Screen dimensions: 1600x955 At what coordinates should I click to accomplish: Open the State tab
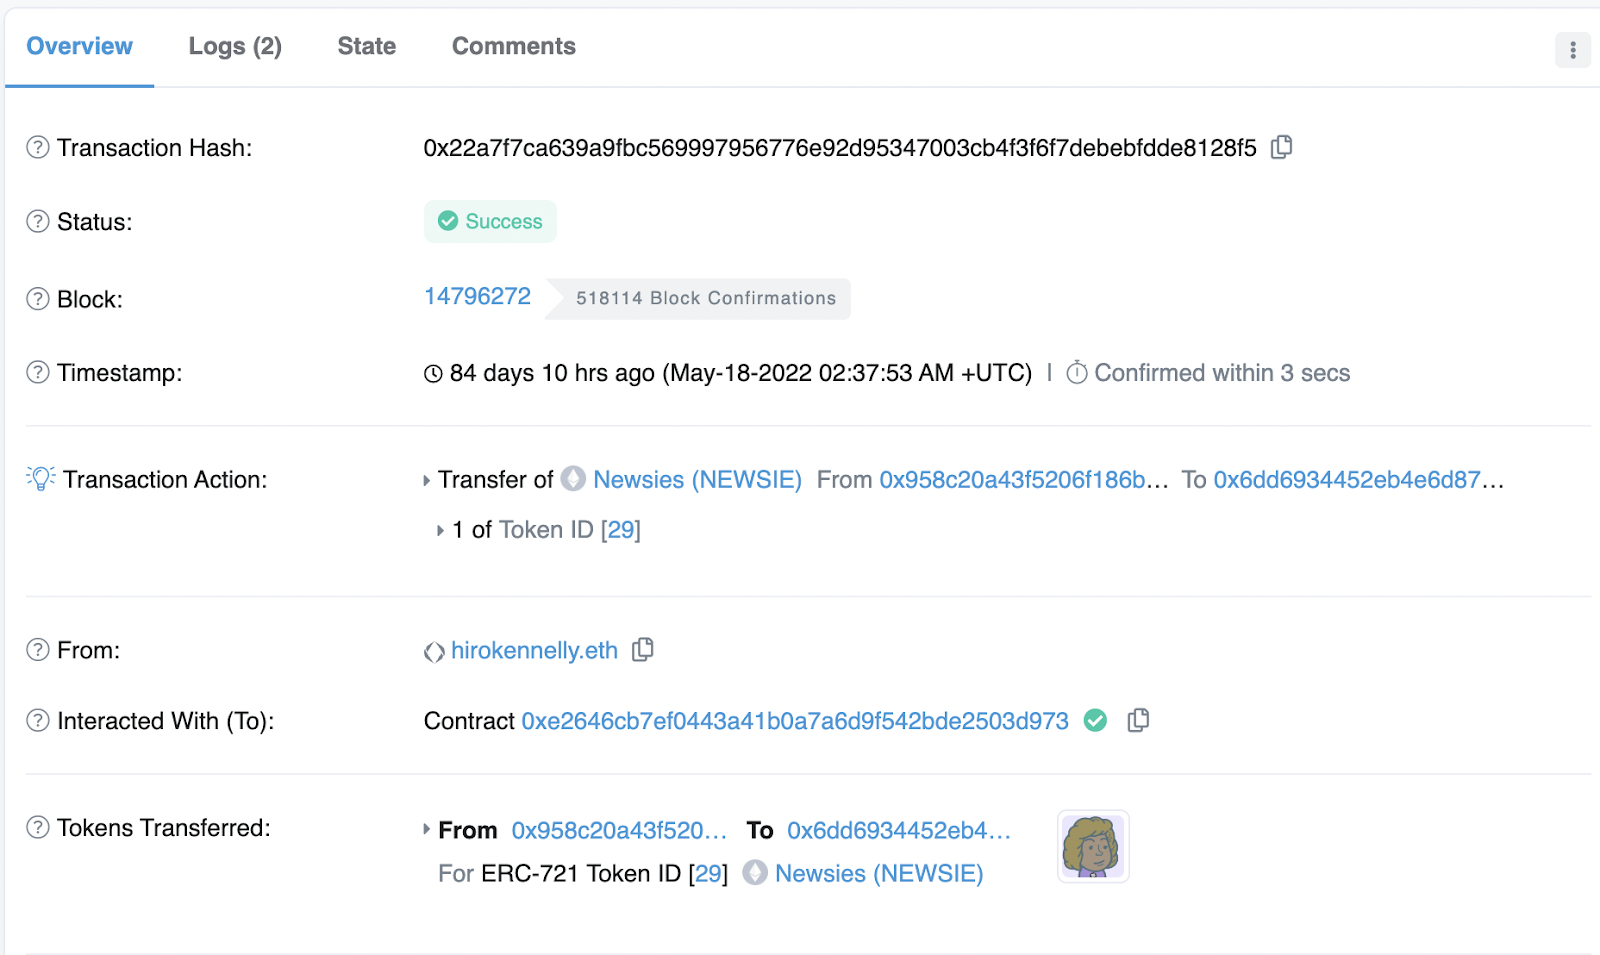(367, 46)
